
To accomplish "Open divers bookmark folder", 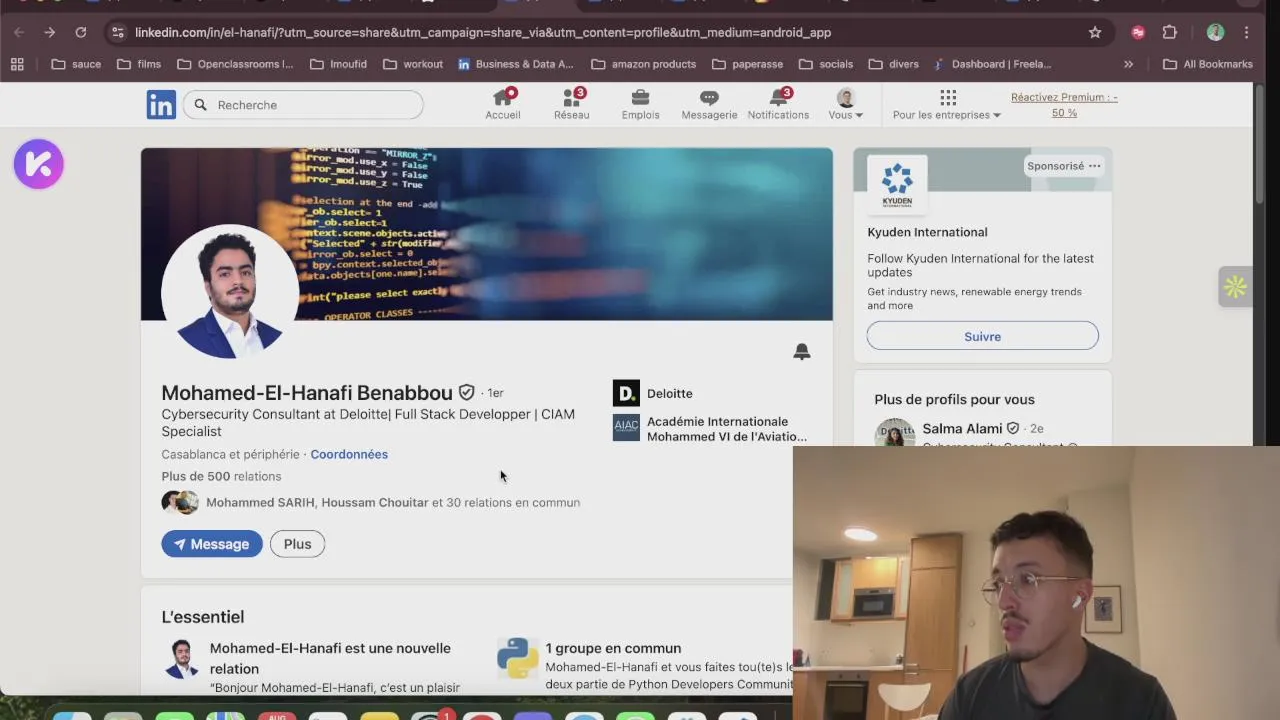I will [894, 64].
